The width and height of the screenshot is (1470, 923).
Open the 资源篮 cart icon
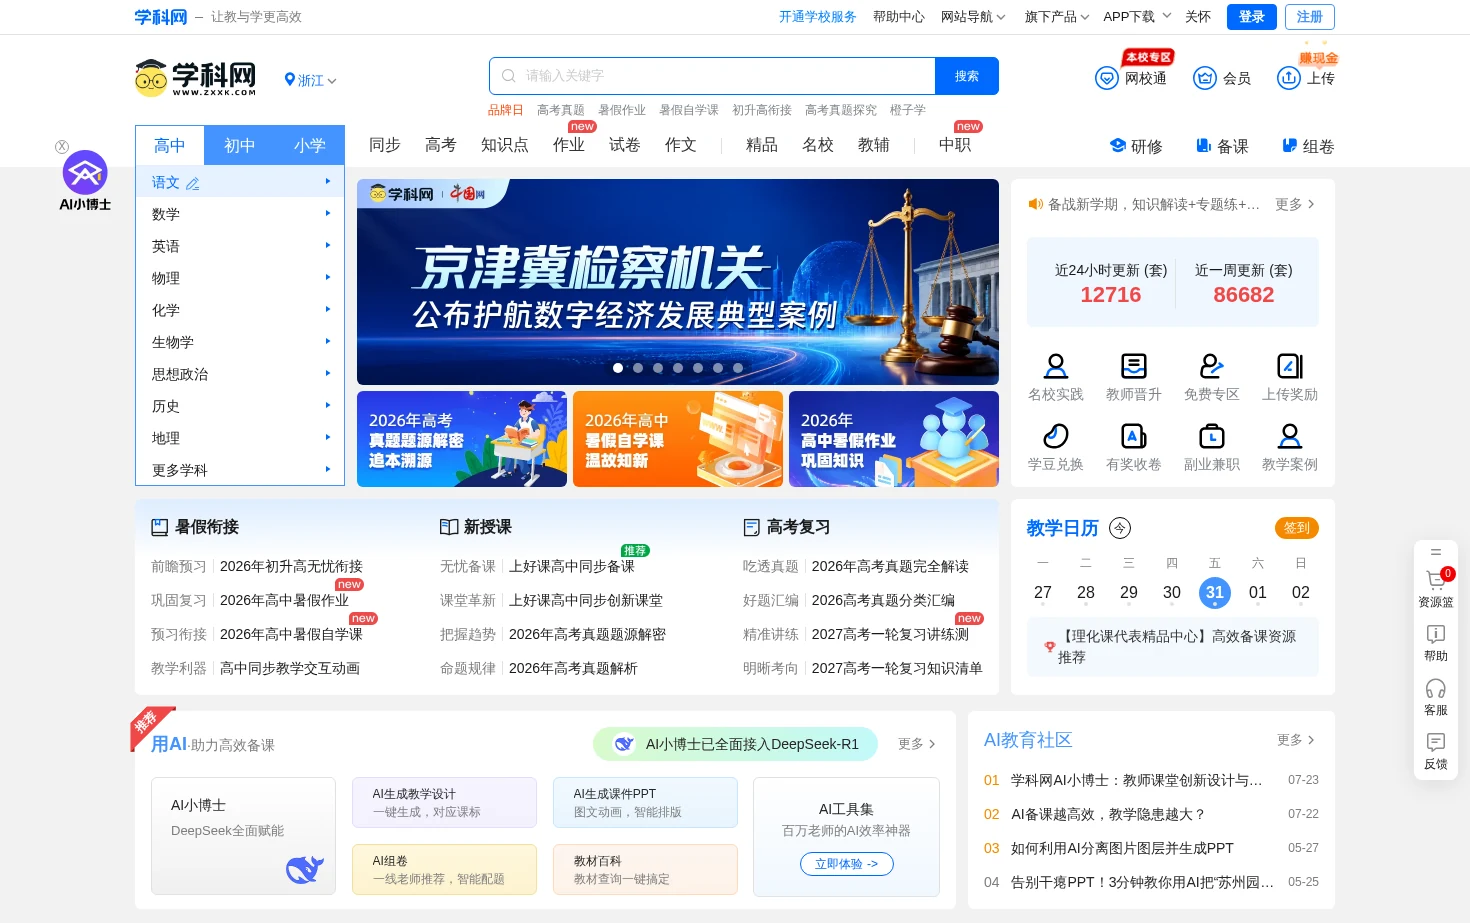(x=1436, y=580)
